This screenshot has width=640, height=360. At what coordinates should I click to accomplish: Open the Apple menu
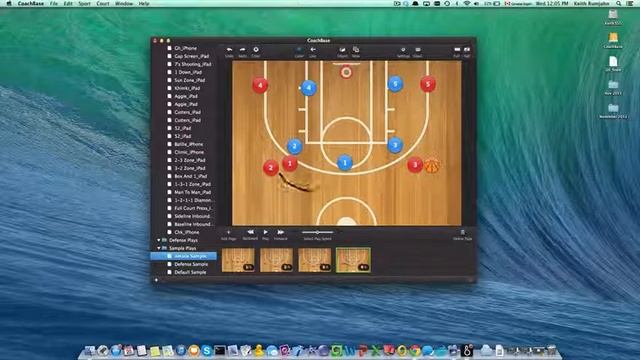point(9,3)
